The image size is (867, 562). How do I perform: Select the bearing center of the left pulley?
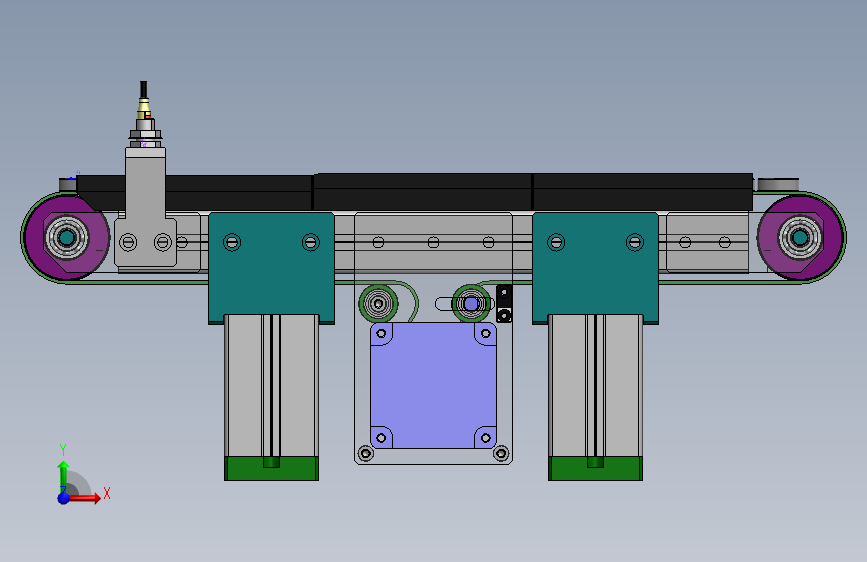66,238
